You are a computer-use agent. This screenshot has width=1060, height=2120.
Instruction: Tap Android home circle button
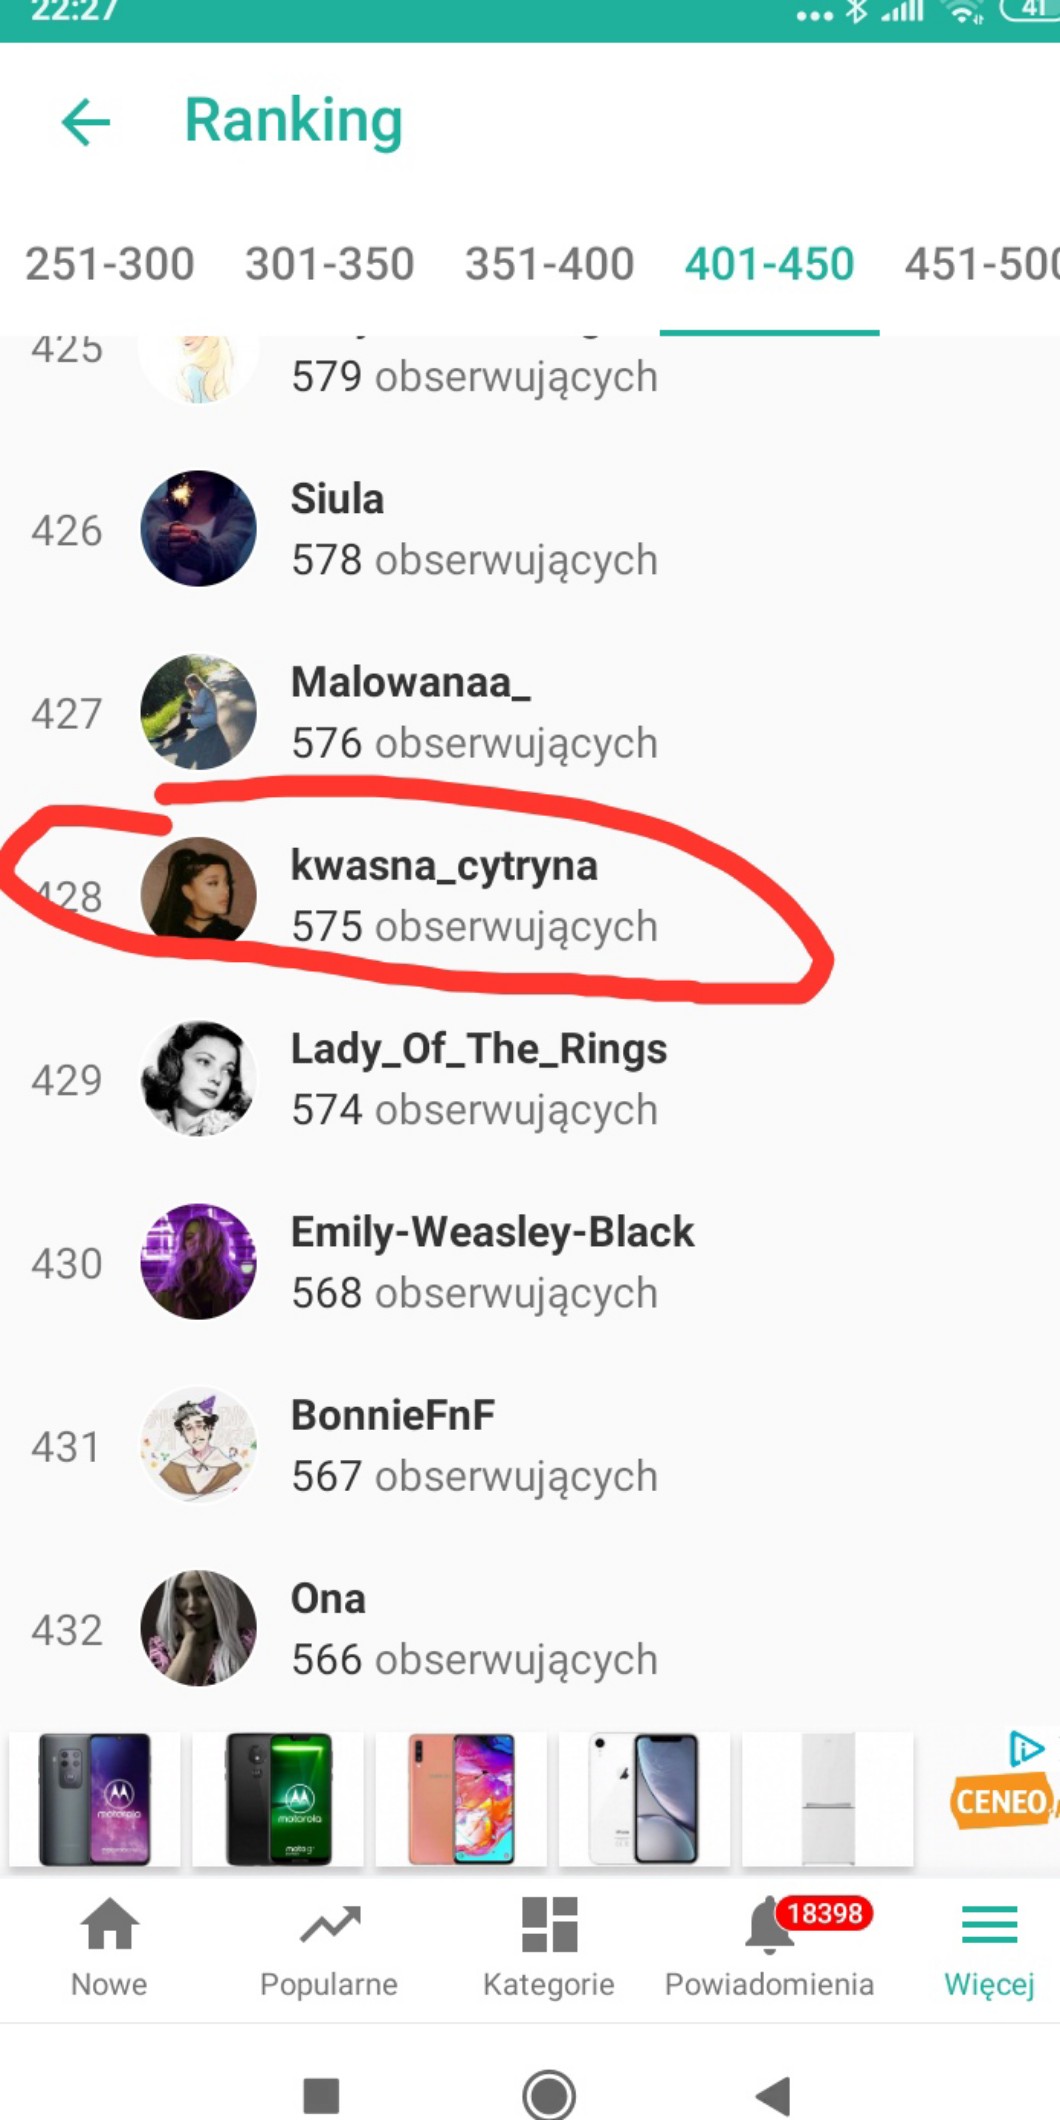click(x=549, y=2092)
